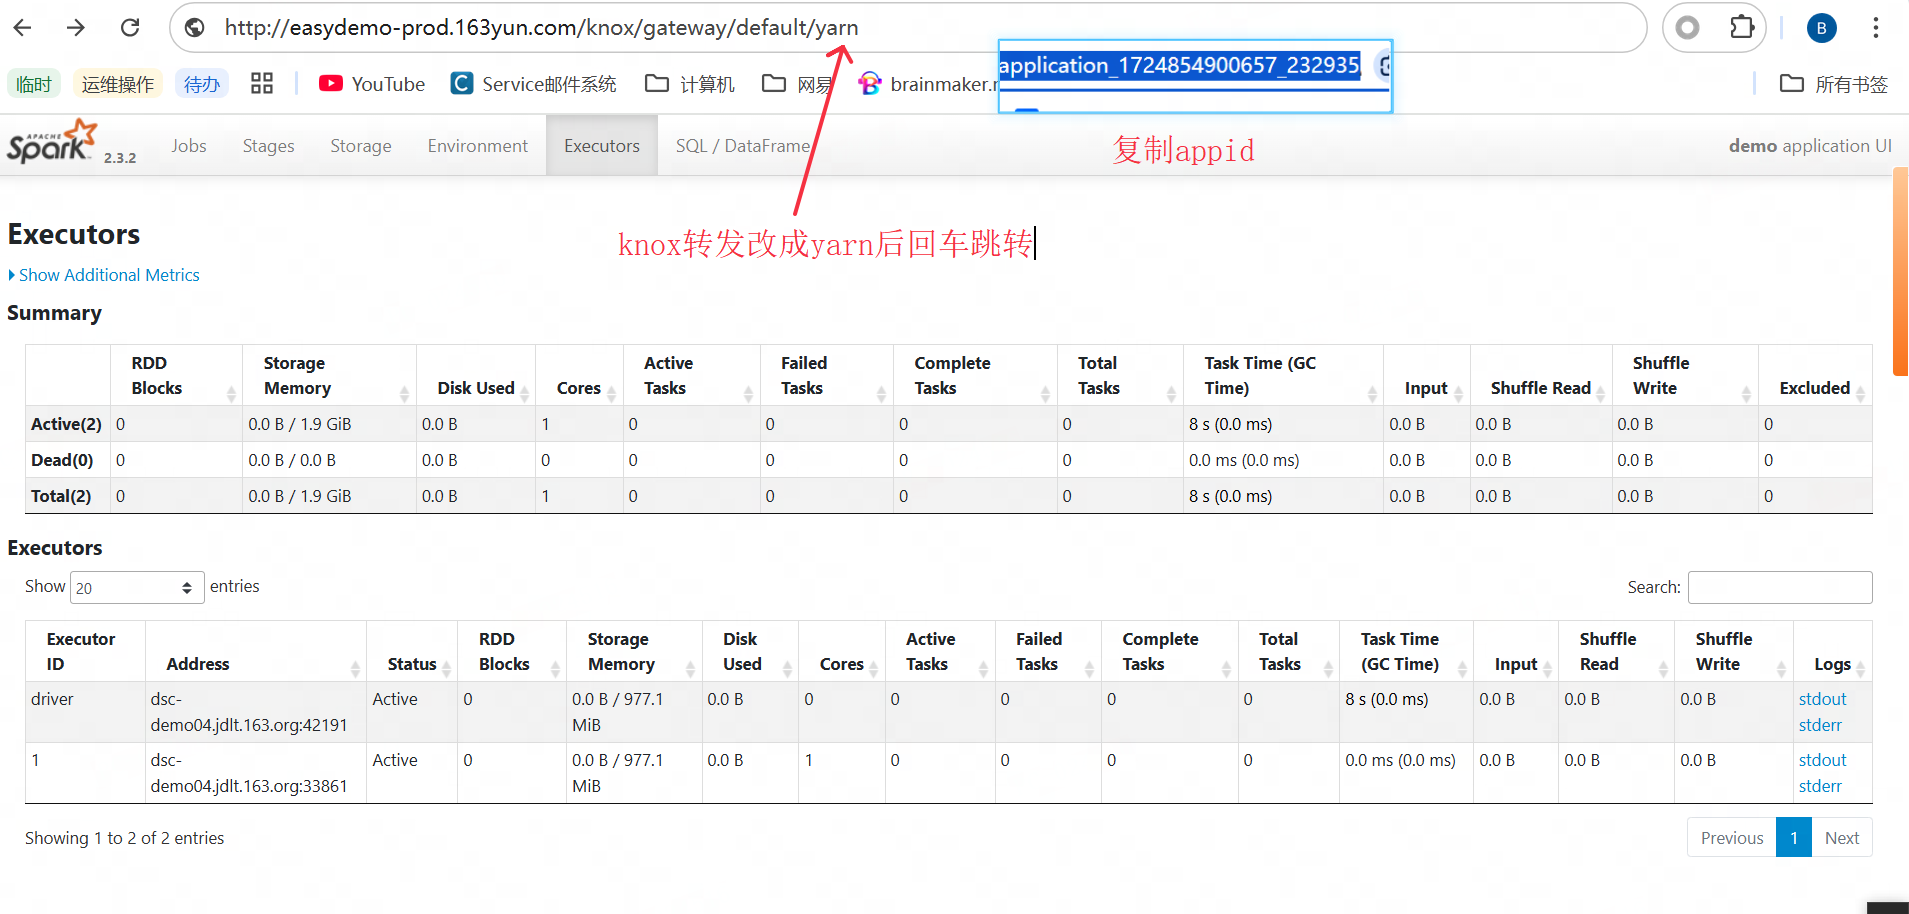Image resolution: width=1909 pixels, height=914 pixels.
Task: Toggle sort on the Disk Used column
Action: pyautogui.click(x=740, y=650)
